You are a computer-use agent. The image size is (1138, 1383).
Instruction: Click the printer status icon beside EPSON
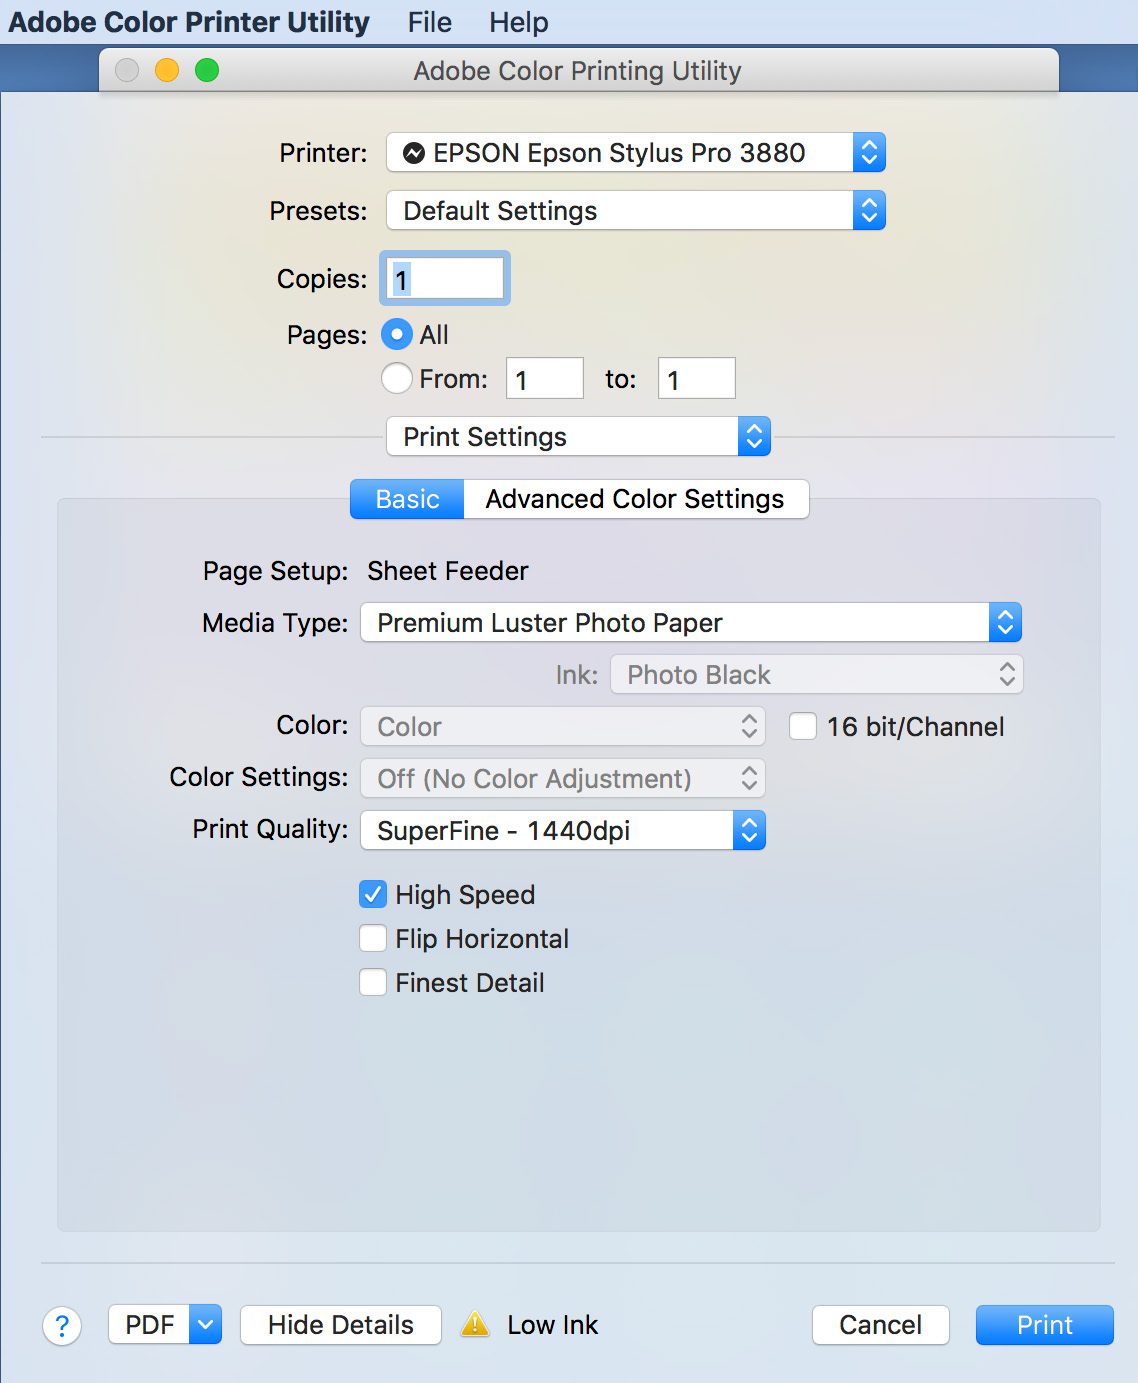(x=413, y=153)
